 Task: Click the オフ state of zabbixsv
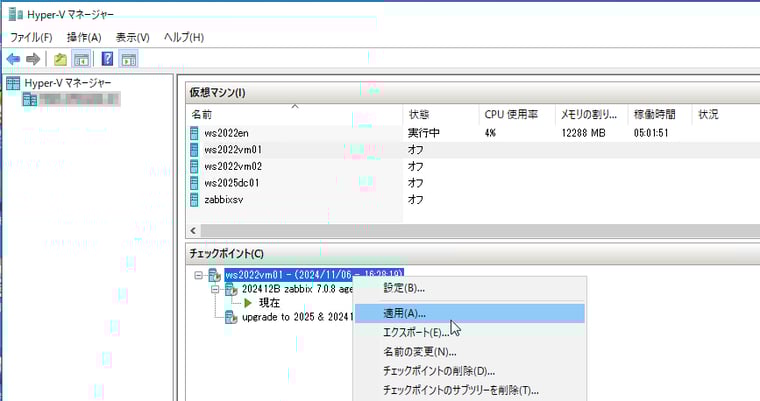(416, 199)
